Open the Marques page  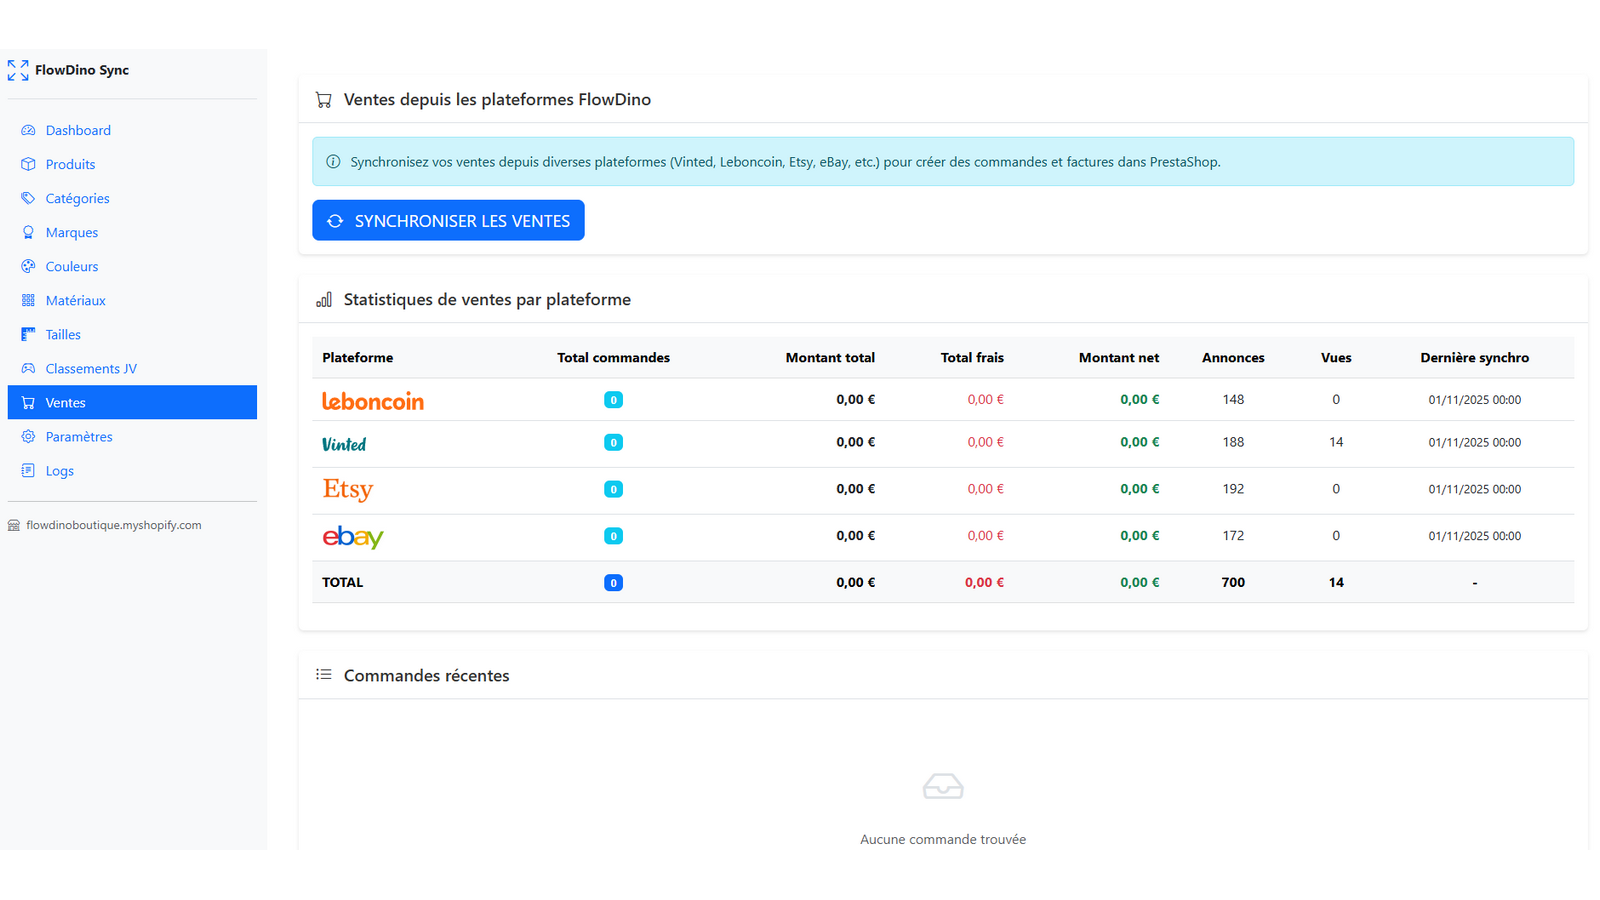pos(71,232)
